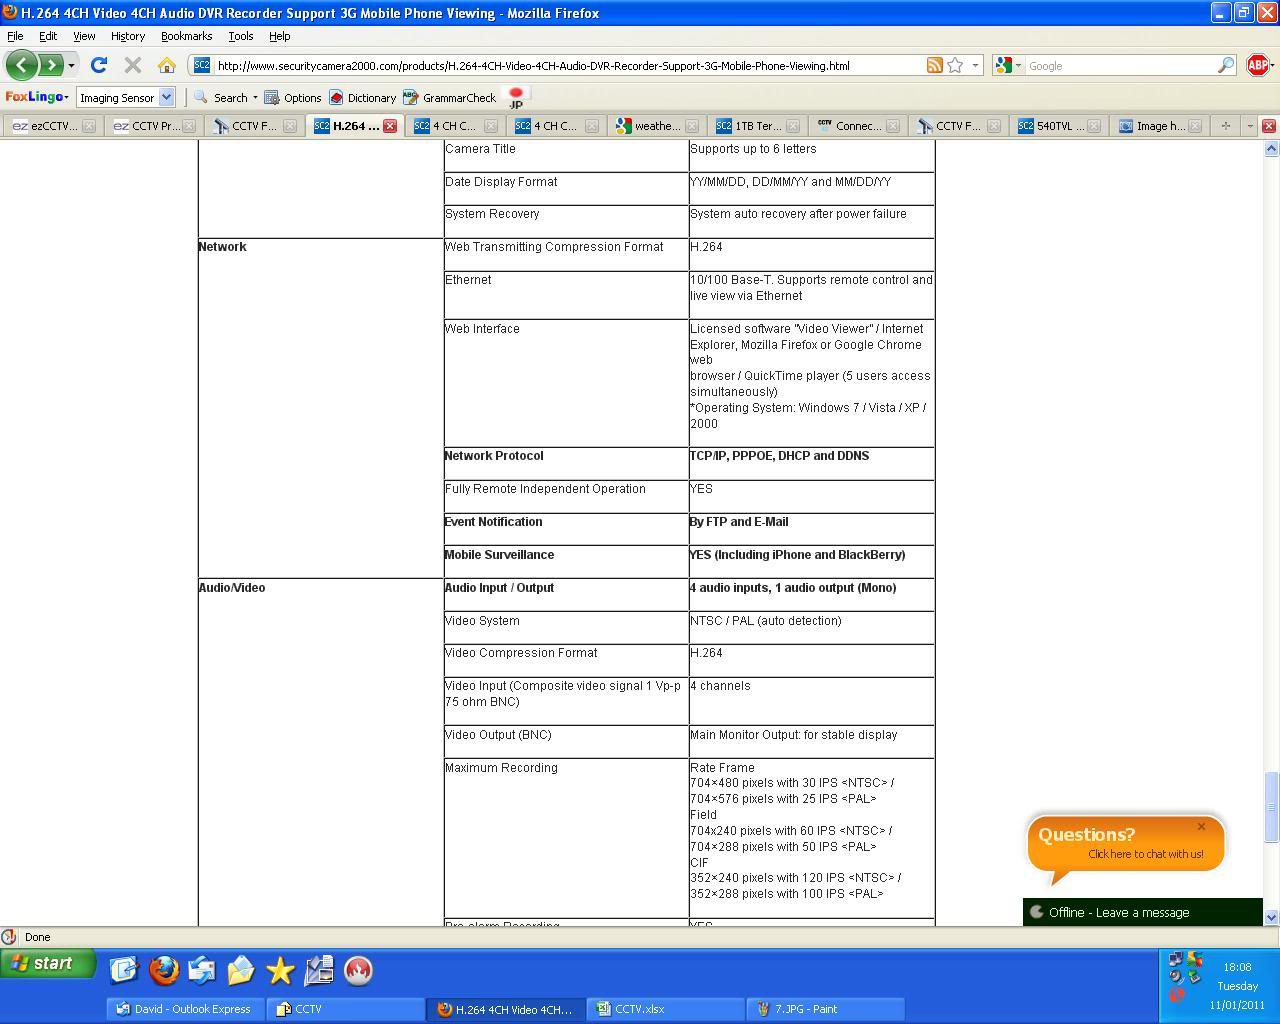Image resolution: width=1280 pixels, height=1024 pixels.
Task: Open the flame quick launch icon
Action: 358,970
